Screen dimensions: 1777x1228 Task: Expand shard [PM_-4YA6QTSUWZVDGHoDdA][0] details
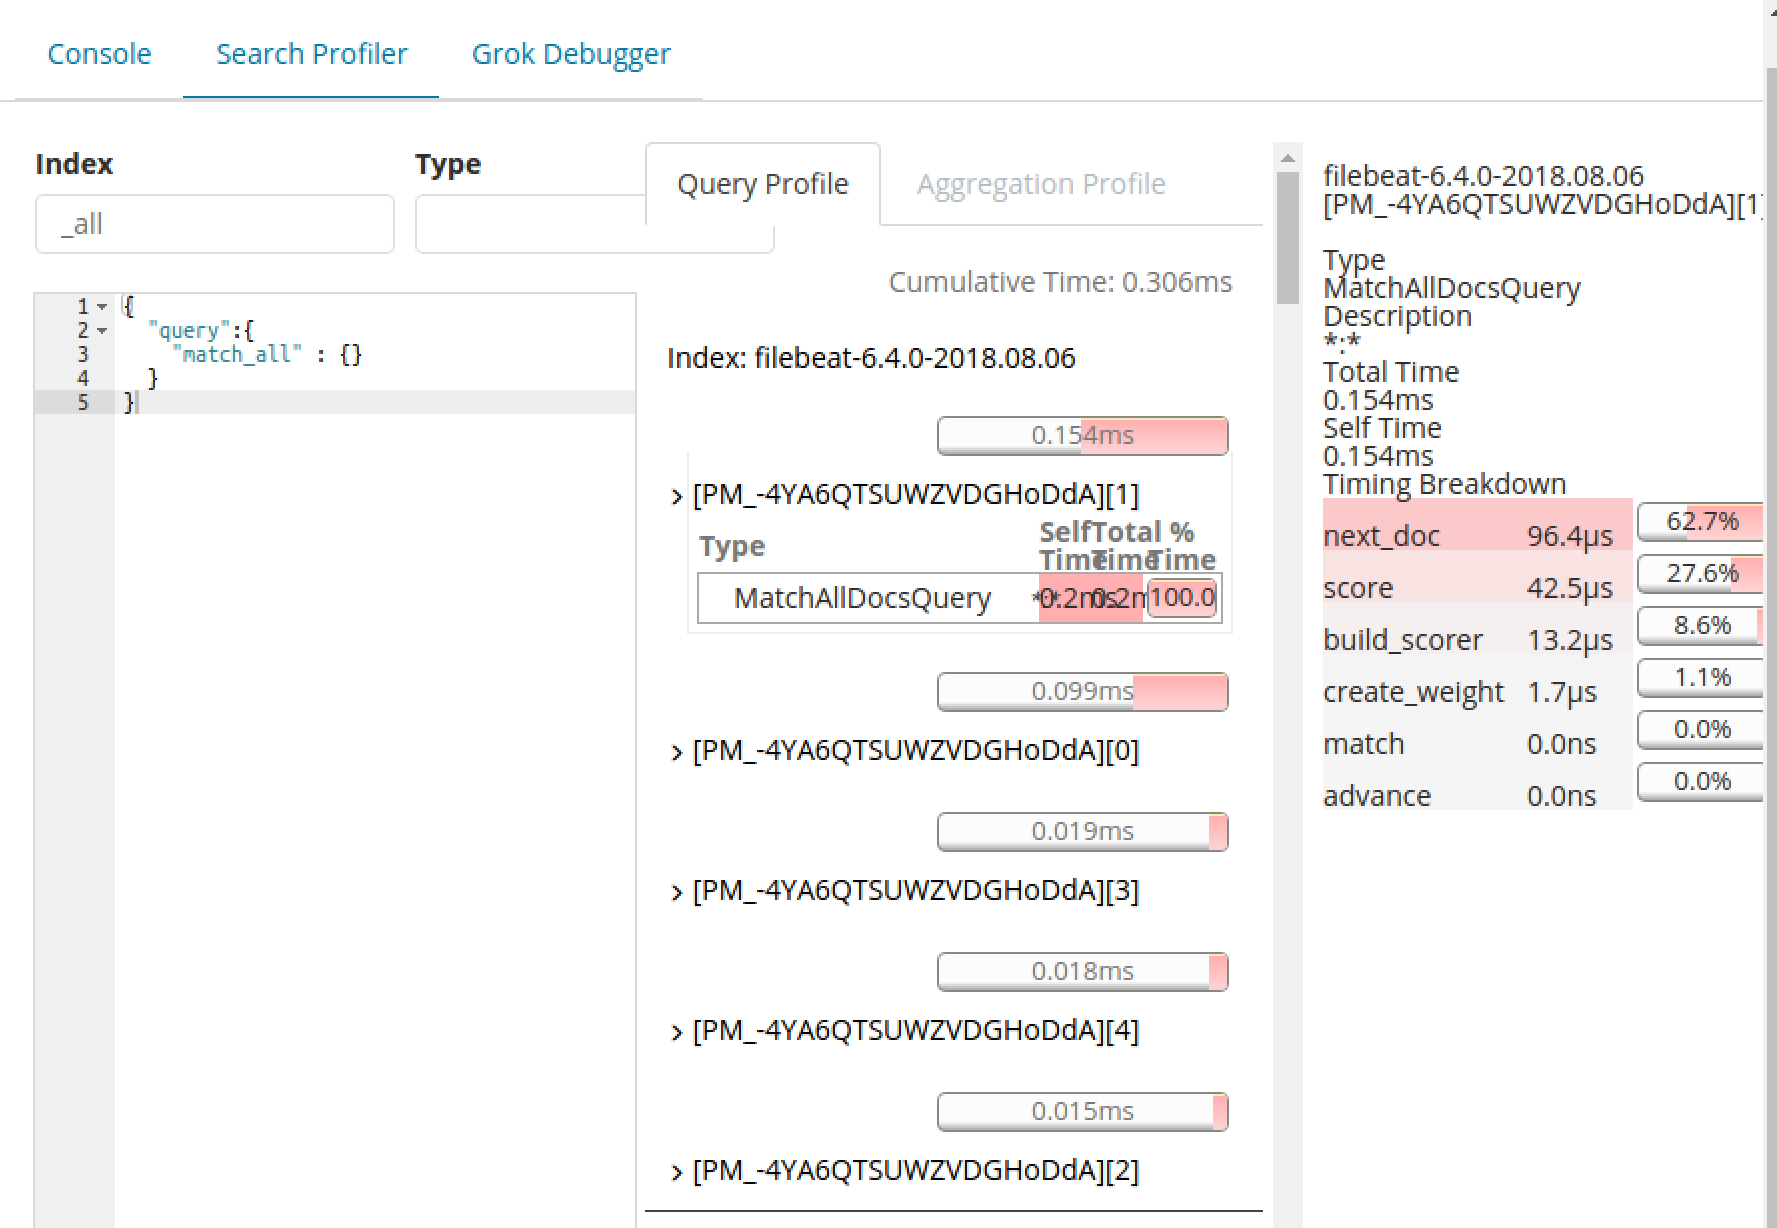pyautogui.click(x=675, y=751)
